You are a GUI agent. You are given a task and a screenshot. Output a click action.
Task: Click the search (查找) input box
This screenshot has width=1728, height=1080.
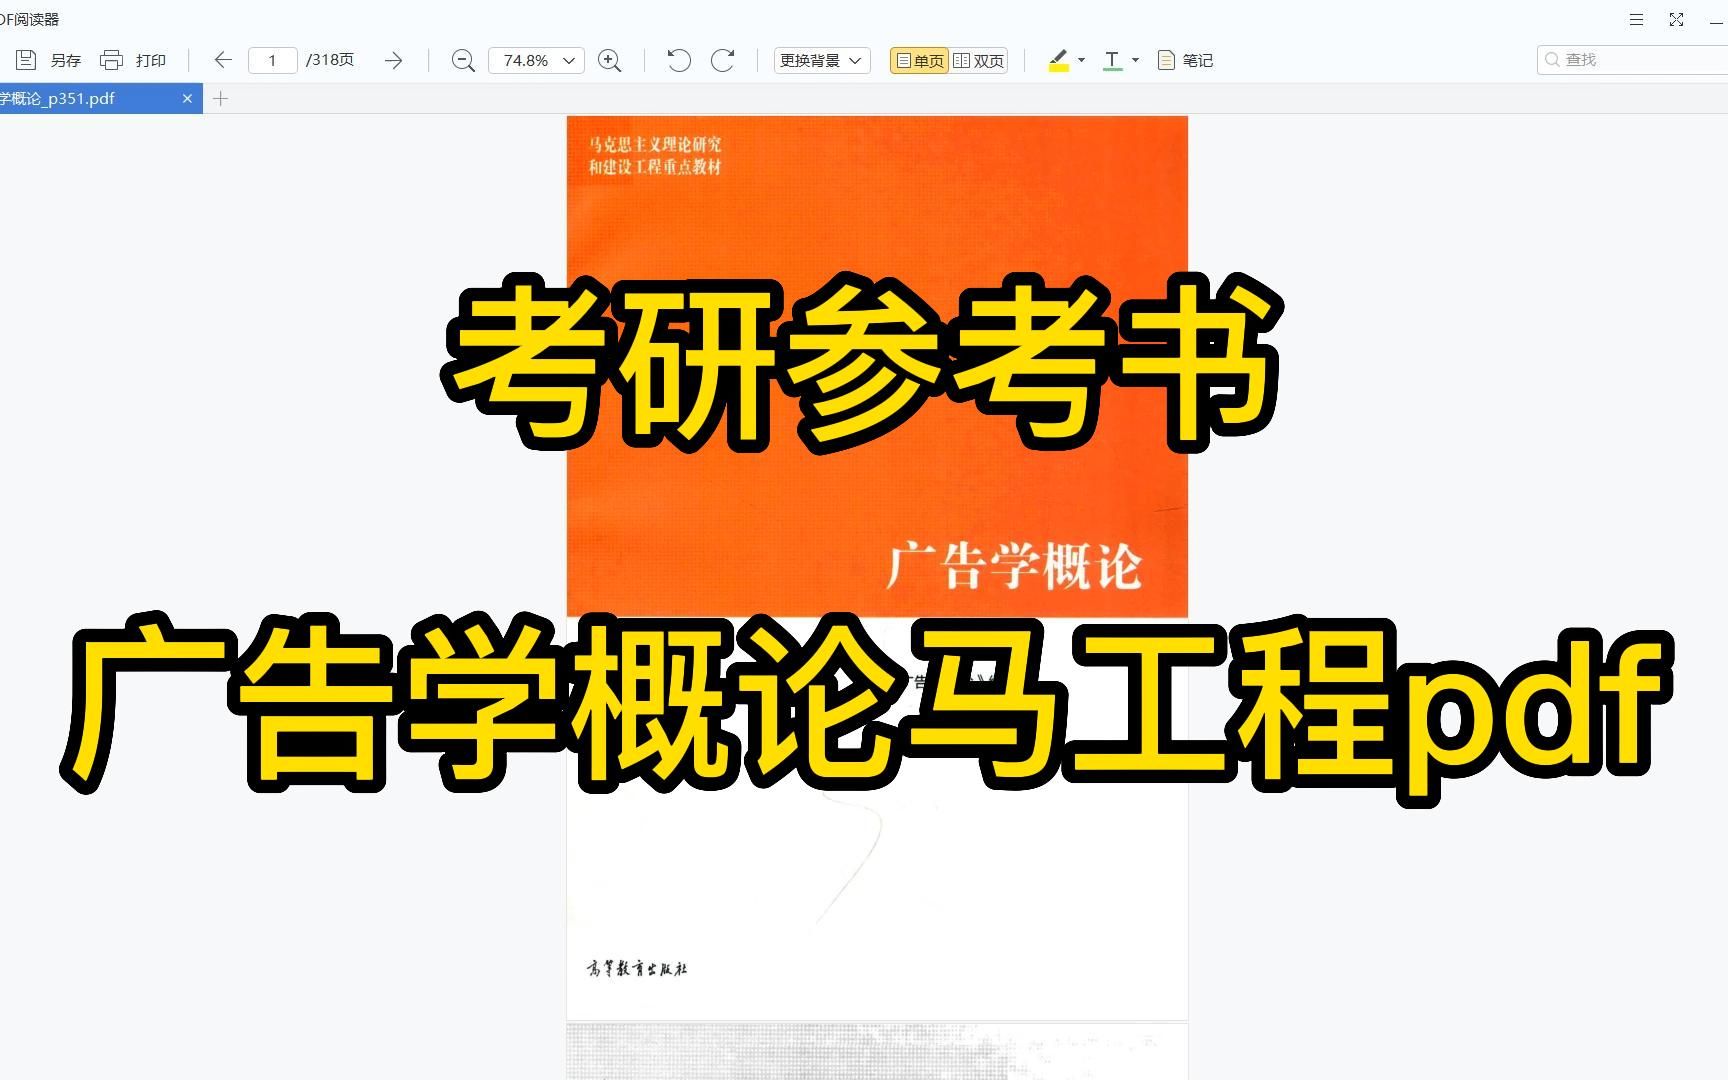[x=1633, y=60]
